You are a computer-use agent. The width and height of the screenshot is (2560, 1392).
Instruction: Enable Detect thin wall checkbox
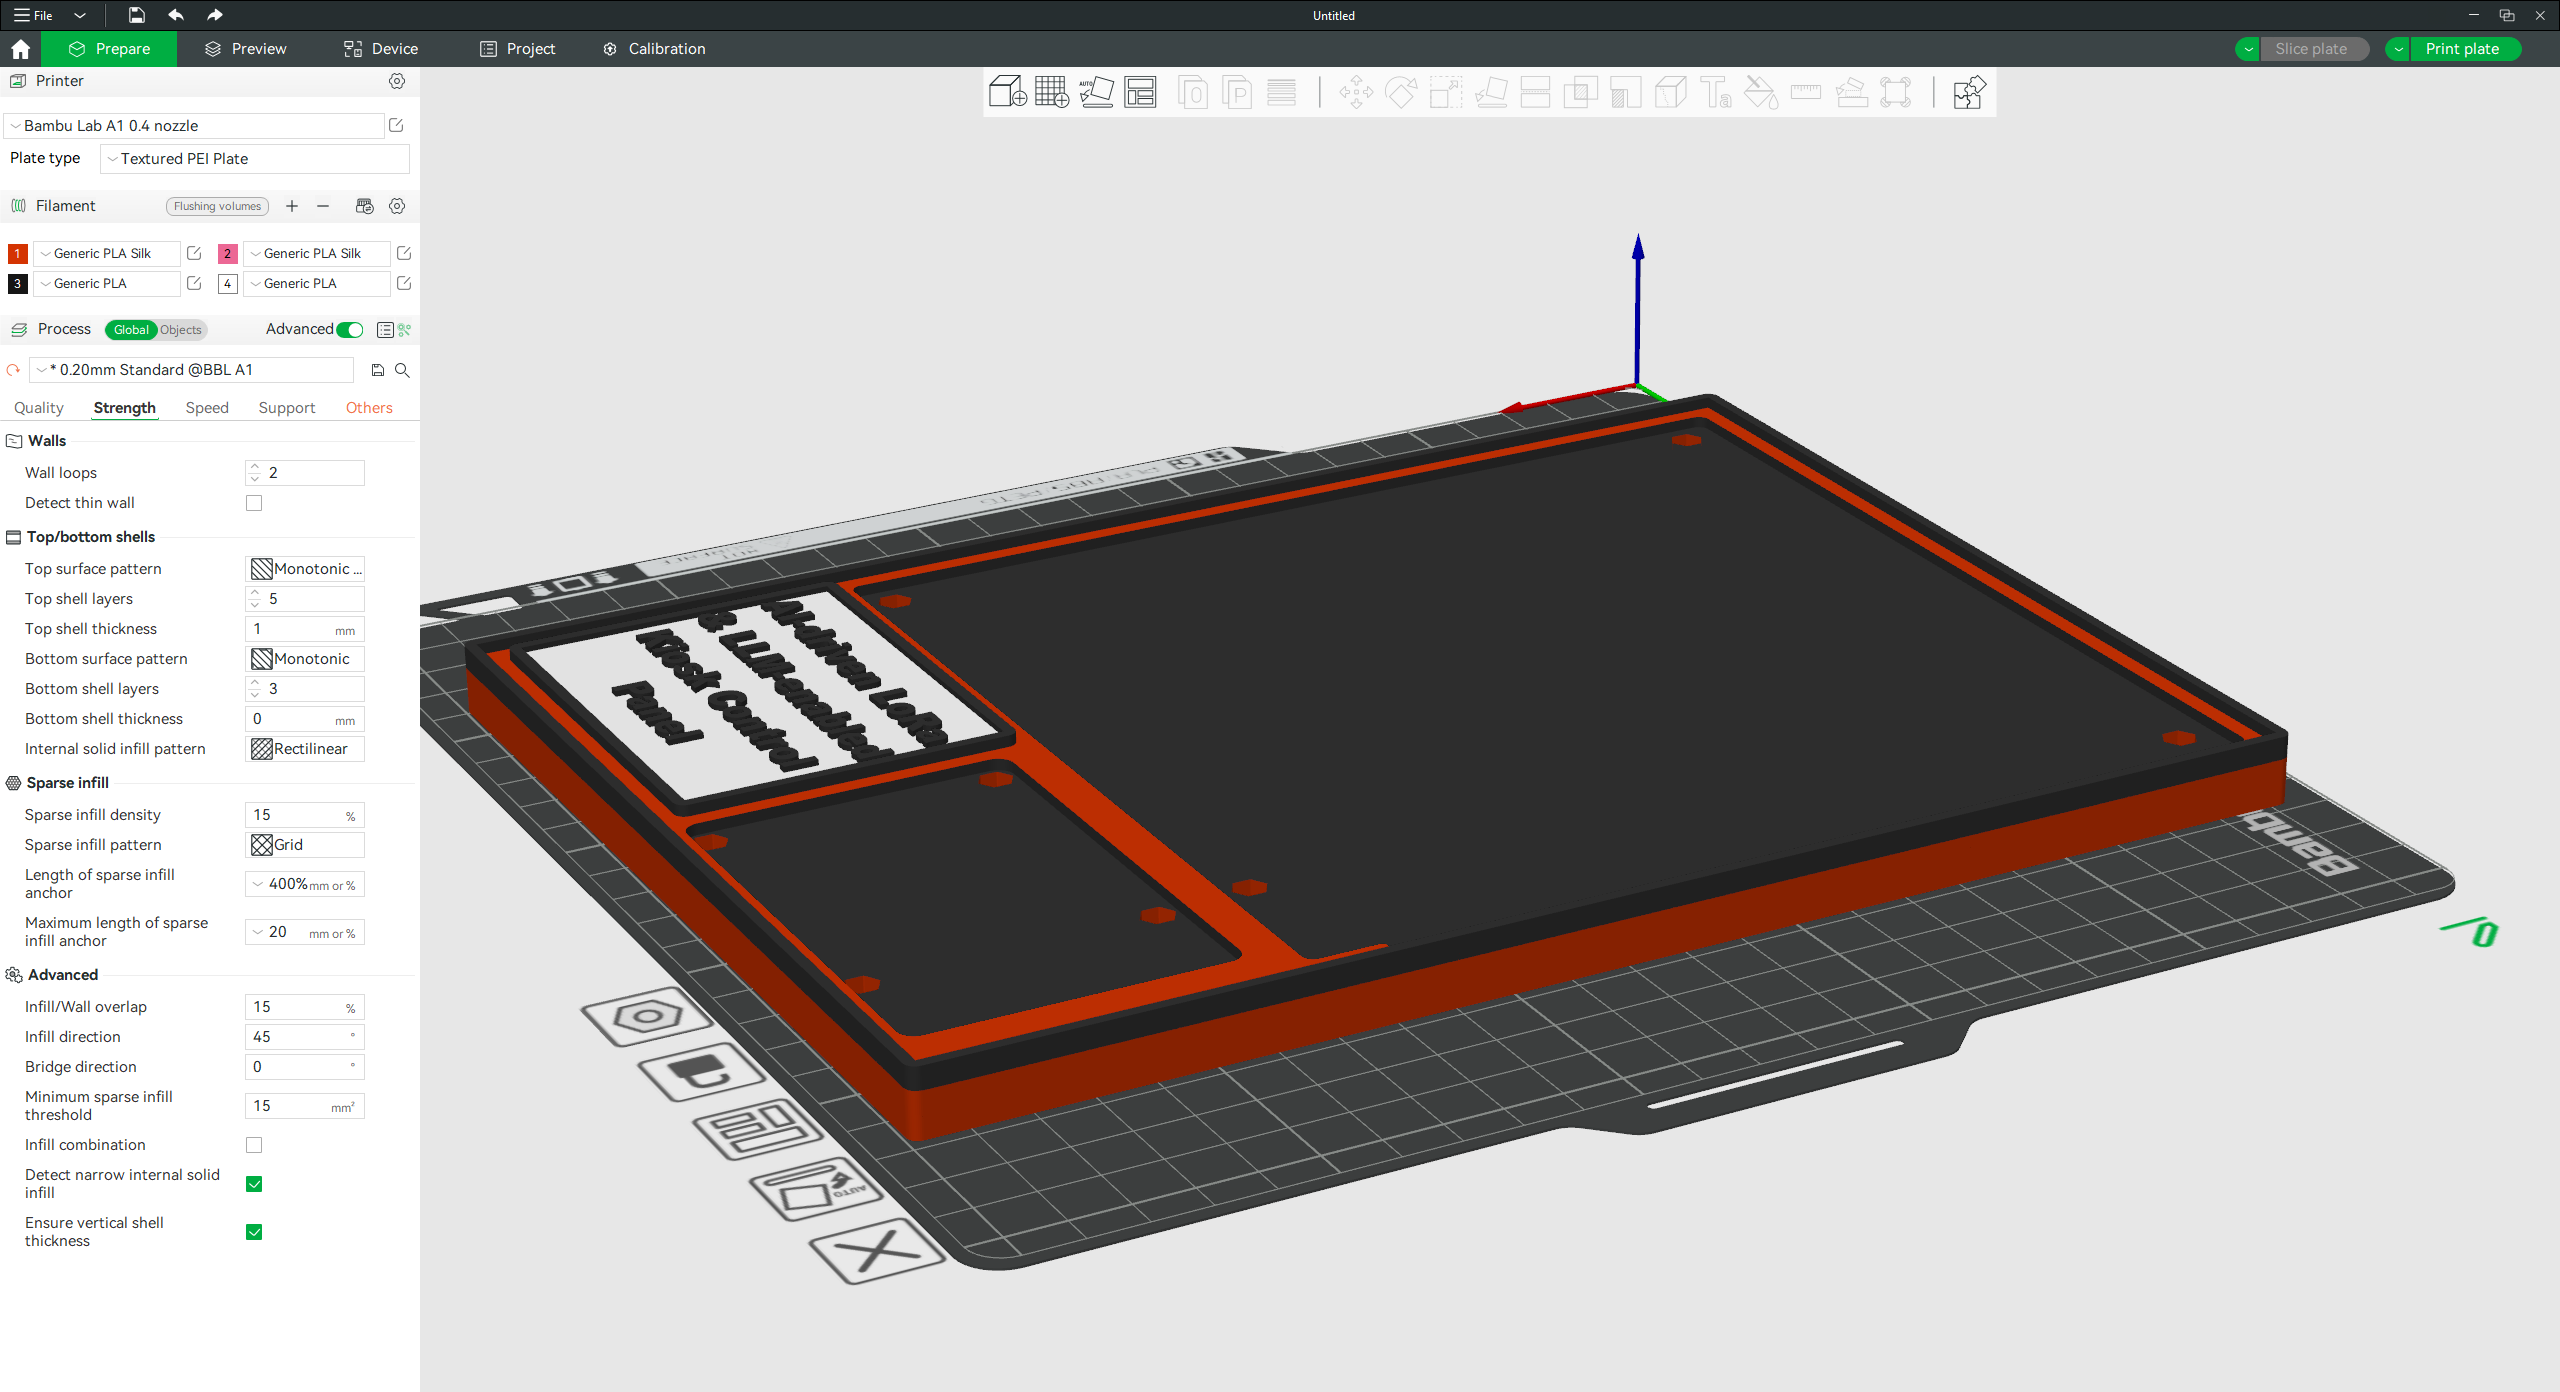tap(254, 503)
